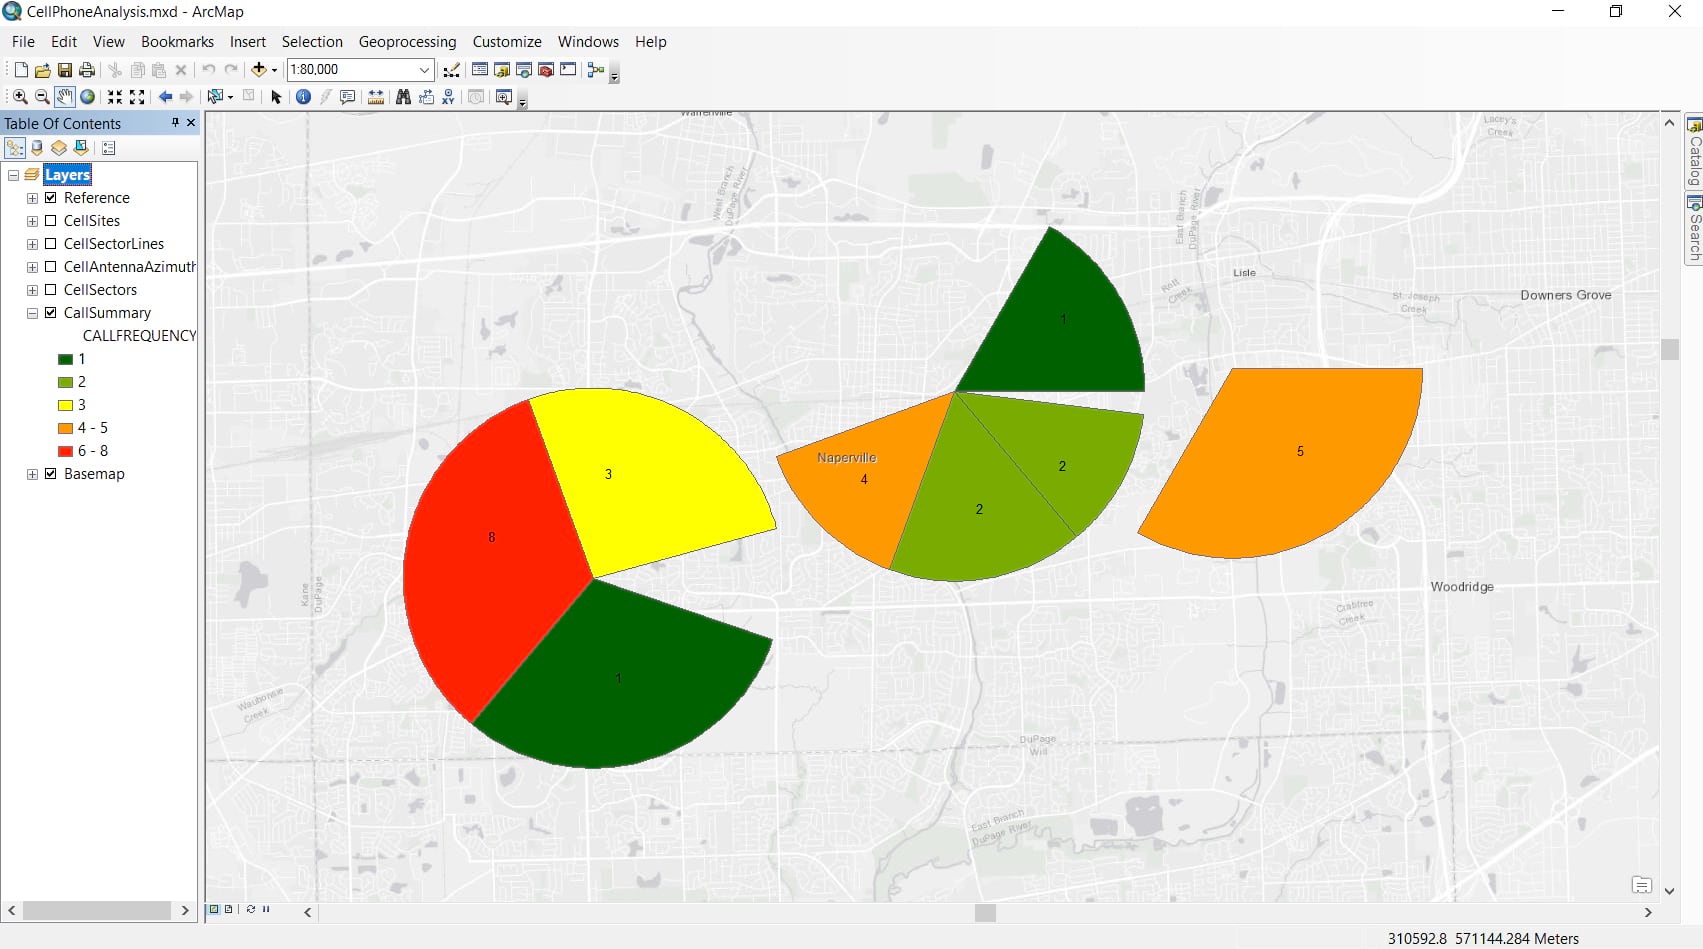This screenshot has height=949, width=1703.
Task: Print the current map
Action: [87, 70]
